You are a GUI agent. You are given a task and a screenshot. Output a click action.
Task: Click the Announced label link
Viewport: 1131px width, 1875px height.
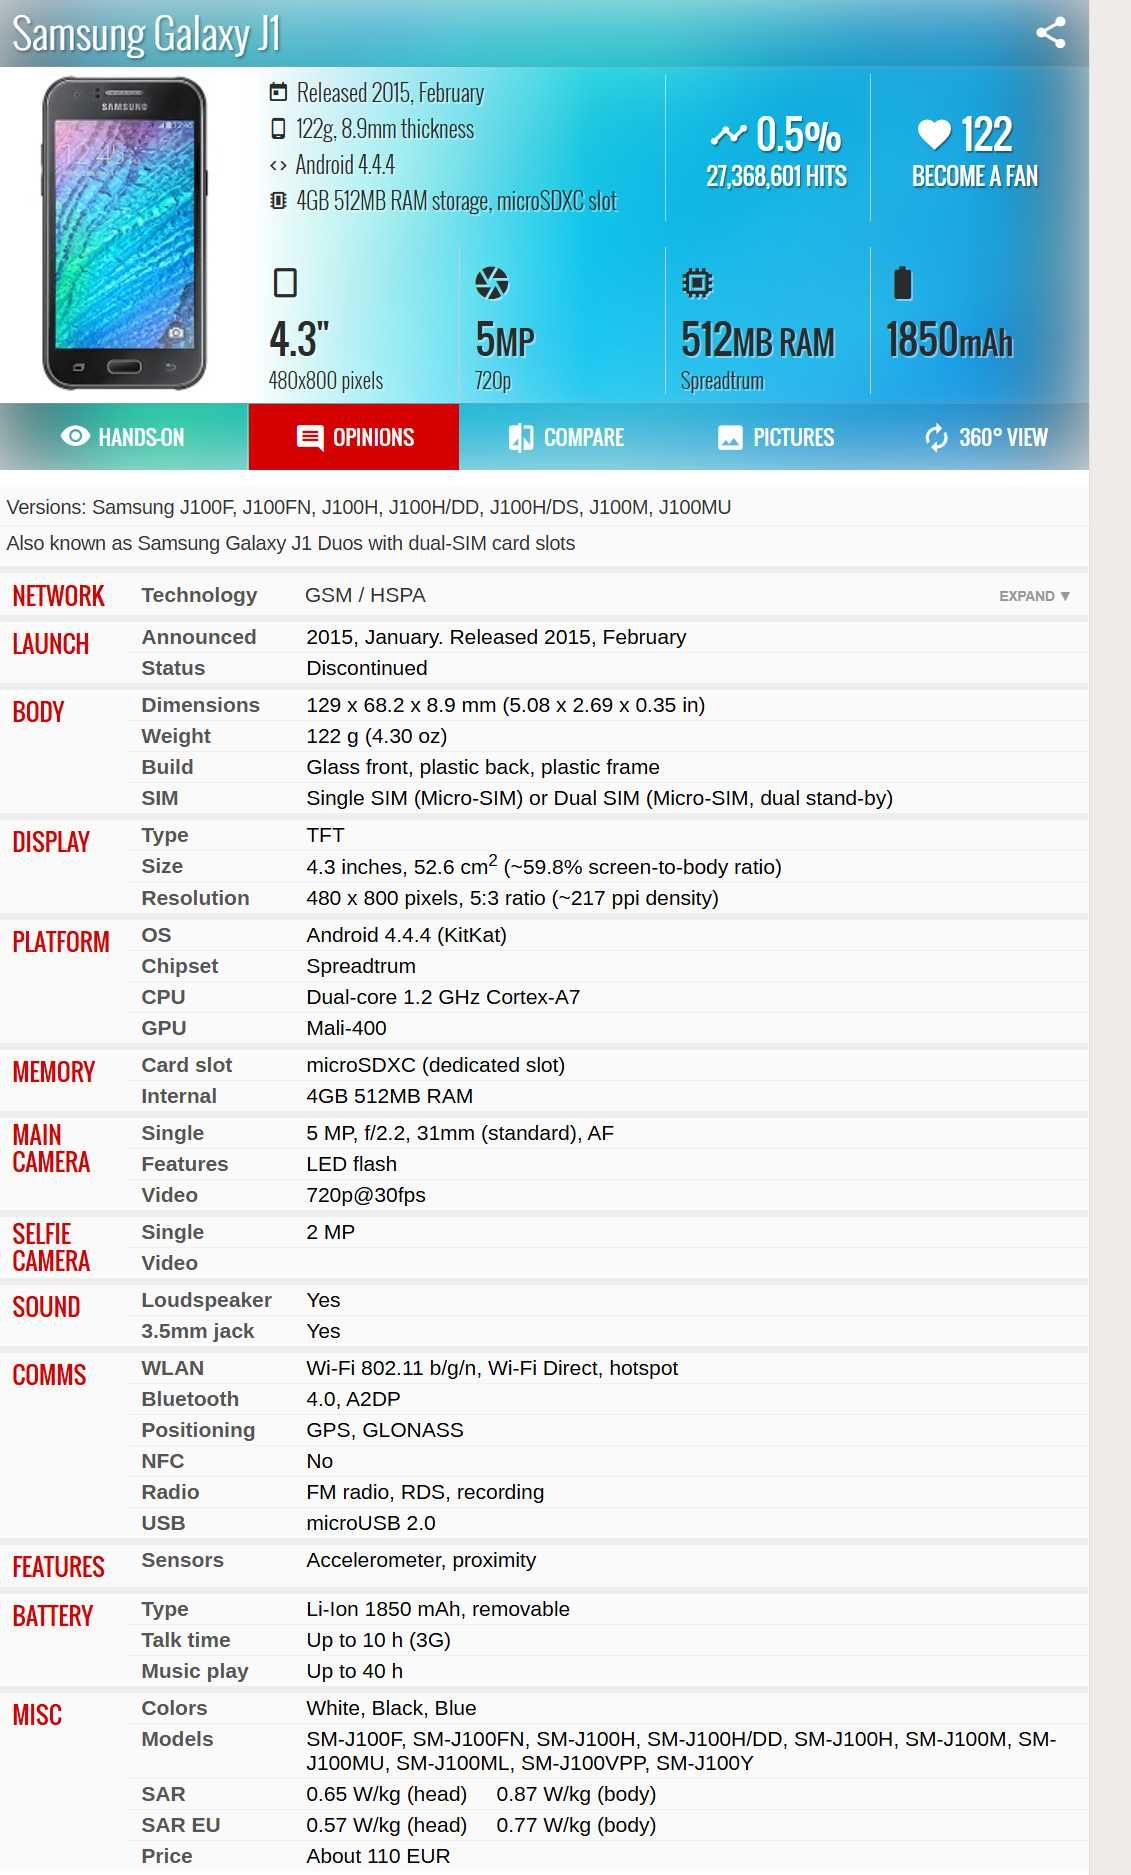point(199,637)
